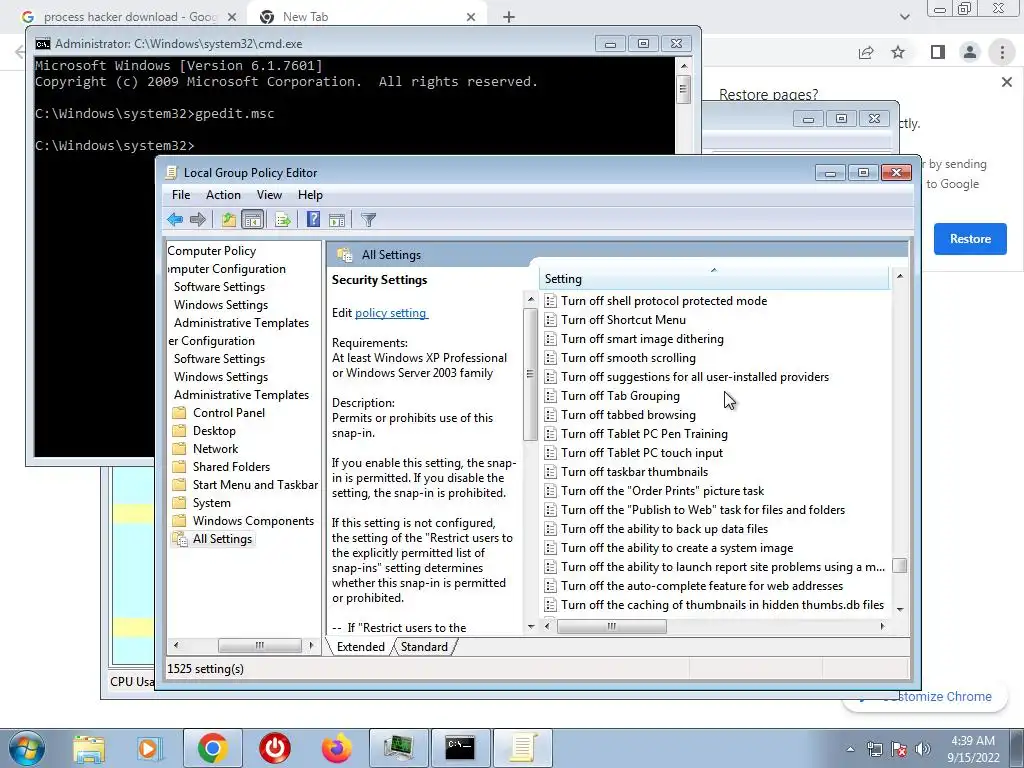Click settings list vertical scrollbar up arrow
Viewport: 1024px width, 768px height.
[x=900, y=276]
